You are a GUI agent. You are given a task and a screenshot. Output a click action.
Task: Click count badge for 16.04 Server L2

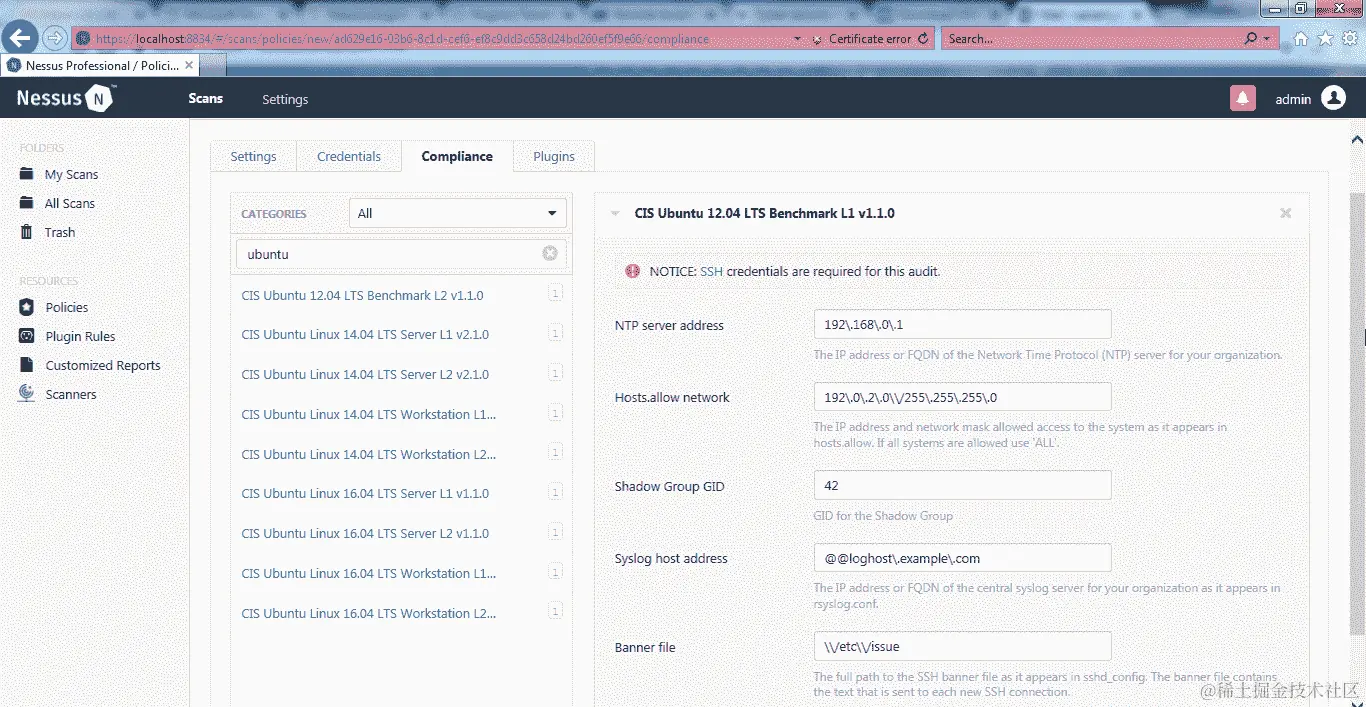tap(555, 532)
